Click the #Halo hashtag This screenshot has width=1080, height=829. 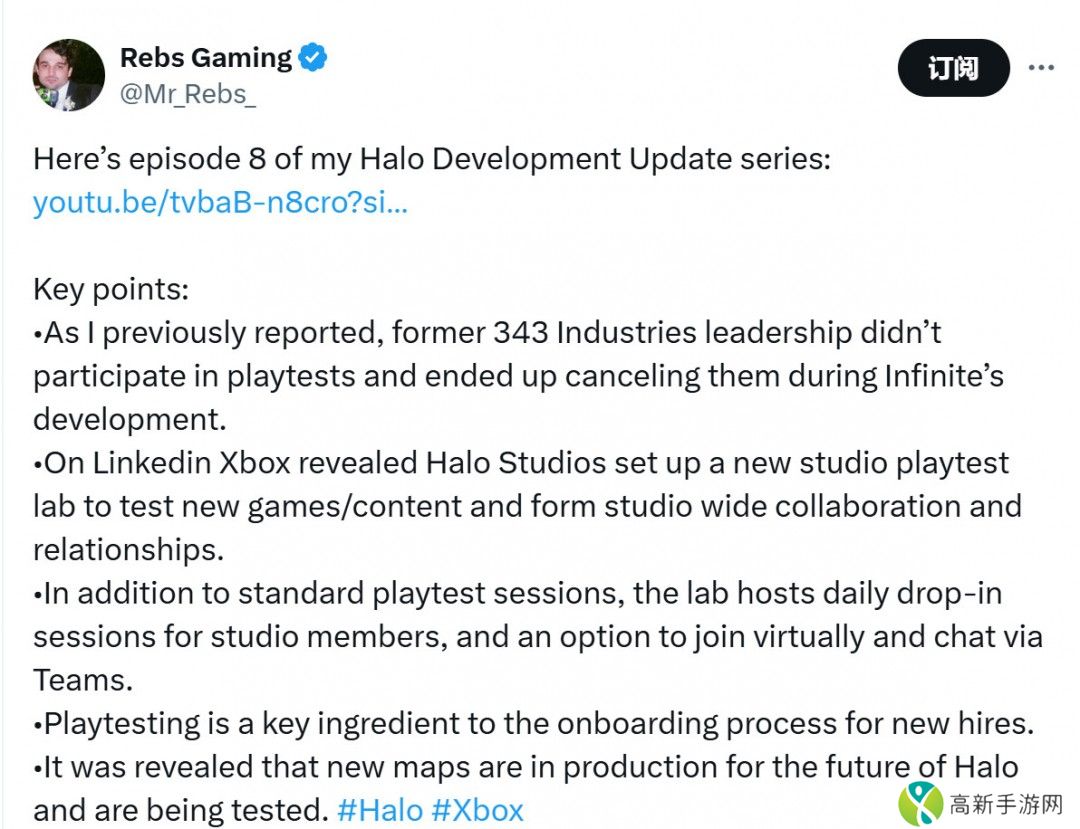[380, 809]
